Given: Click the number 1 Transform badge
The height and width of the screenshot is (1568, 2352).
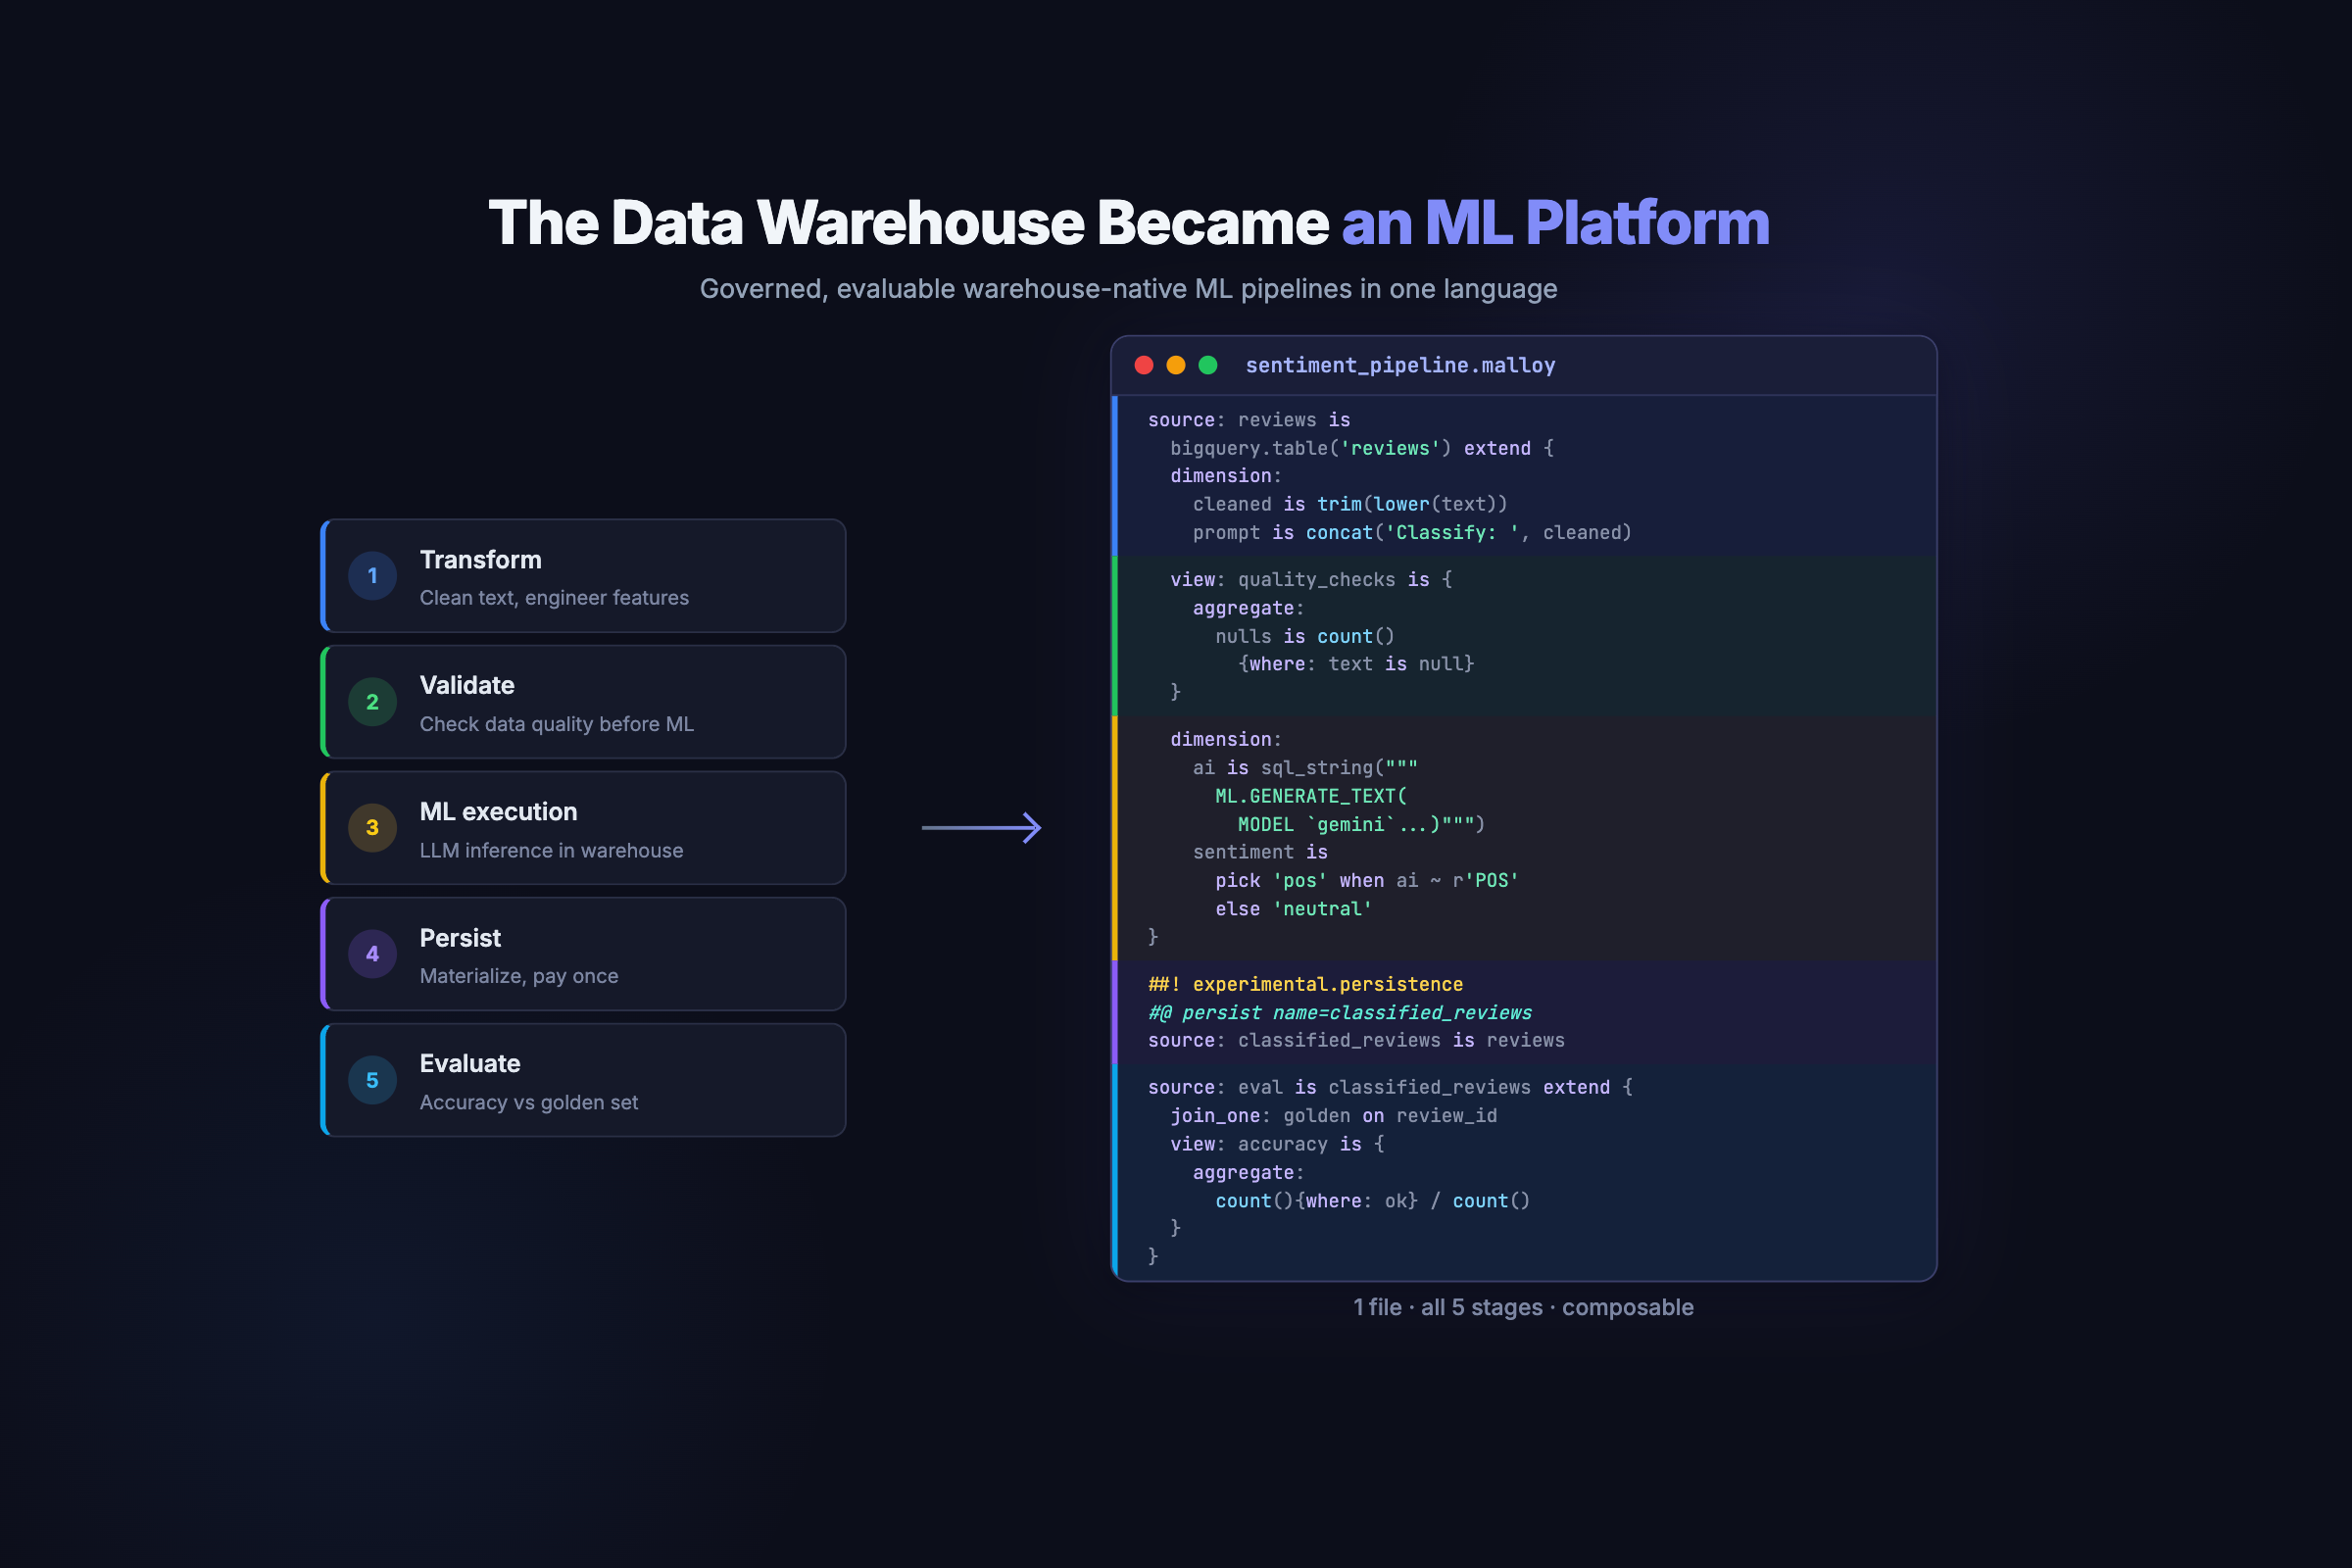Looking at the screenshot, I should (372, 576).
